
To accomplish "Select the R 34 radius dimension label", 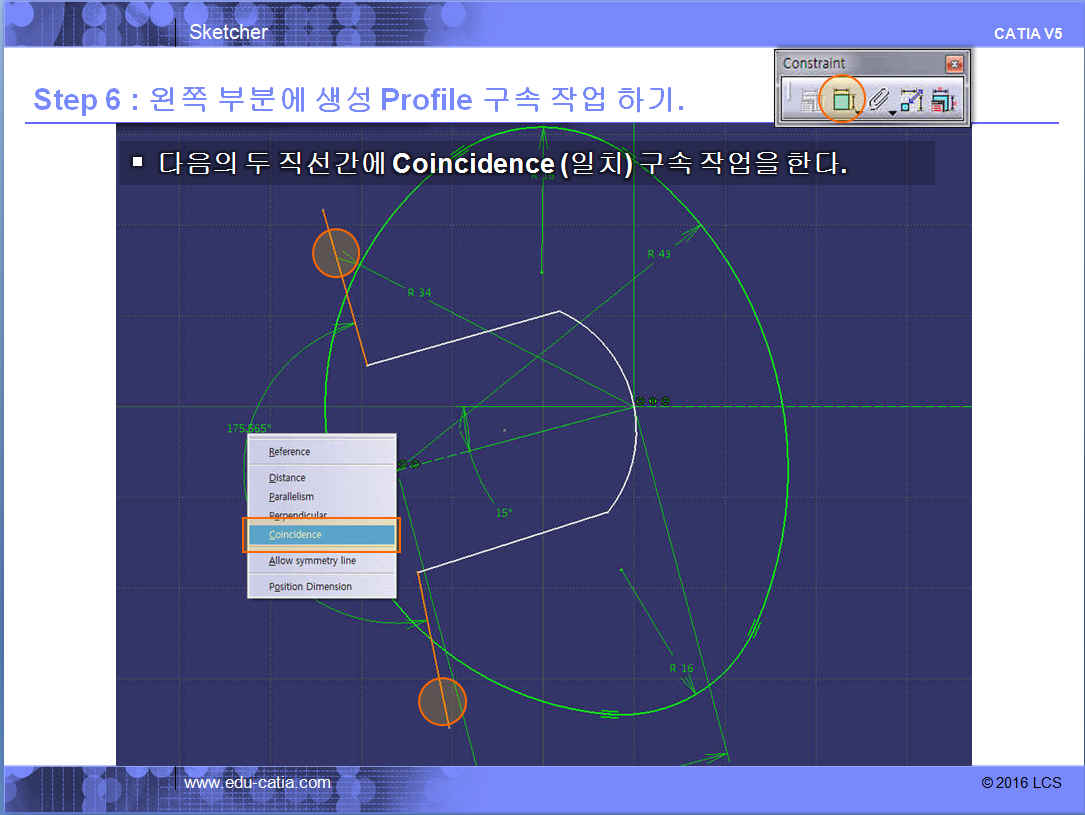I will (x=419, y=293).
